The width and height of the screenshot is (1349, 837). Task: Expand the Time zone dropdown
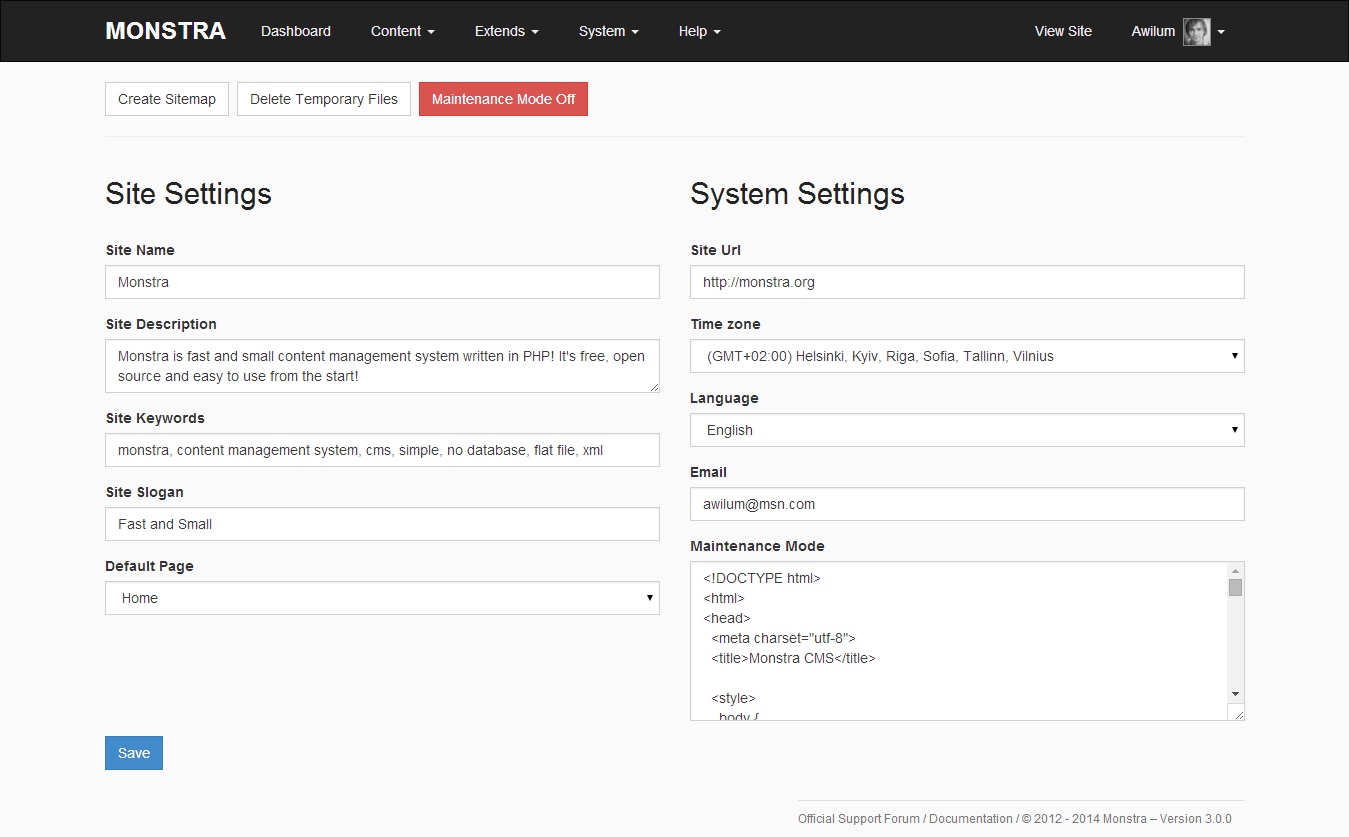coord(966,356)
